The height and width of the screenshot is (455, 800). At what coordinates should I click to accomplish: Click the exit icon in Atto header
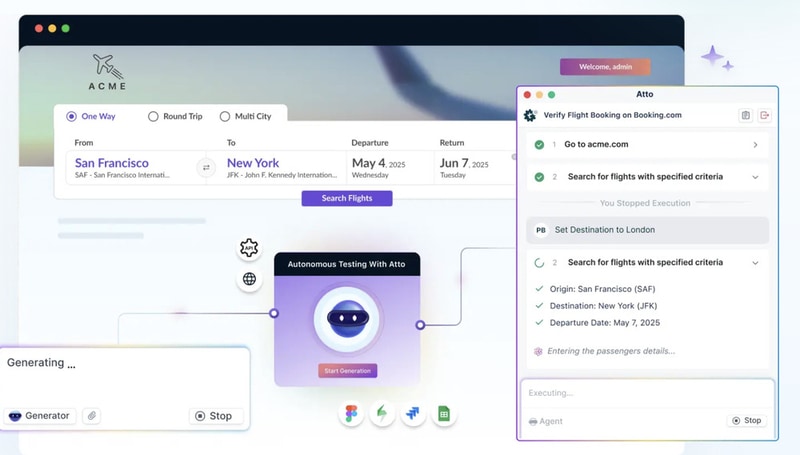(x=765, y=115)
